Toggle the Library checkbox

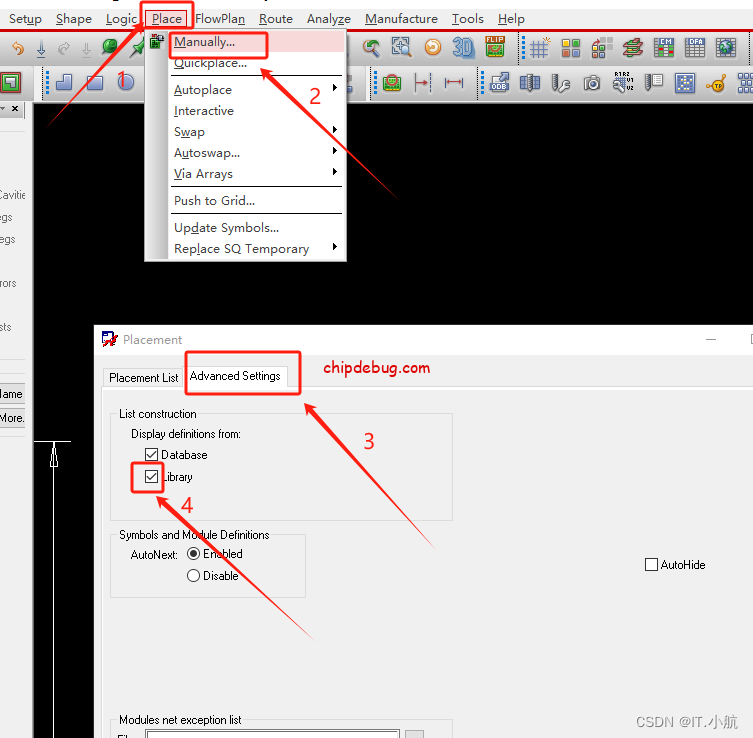[x=152, y=477]
